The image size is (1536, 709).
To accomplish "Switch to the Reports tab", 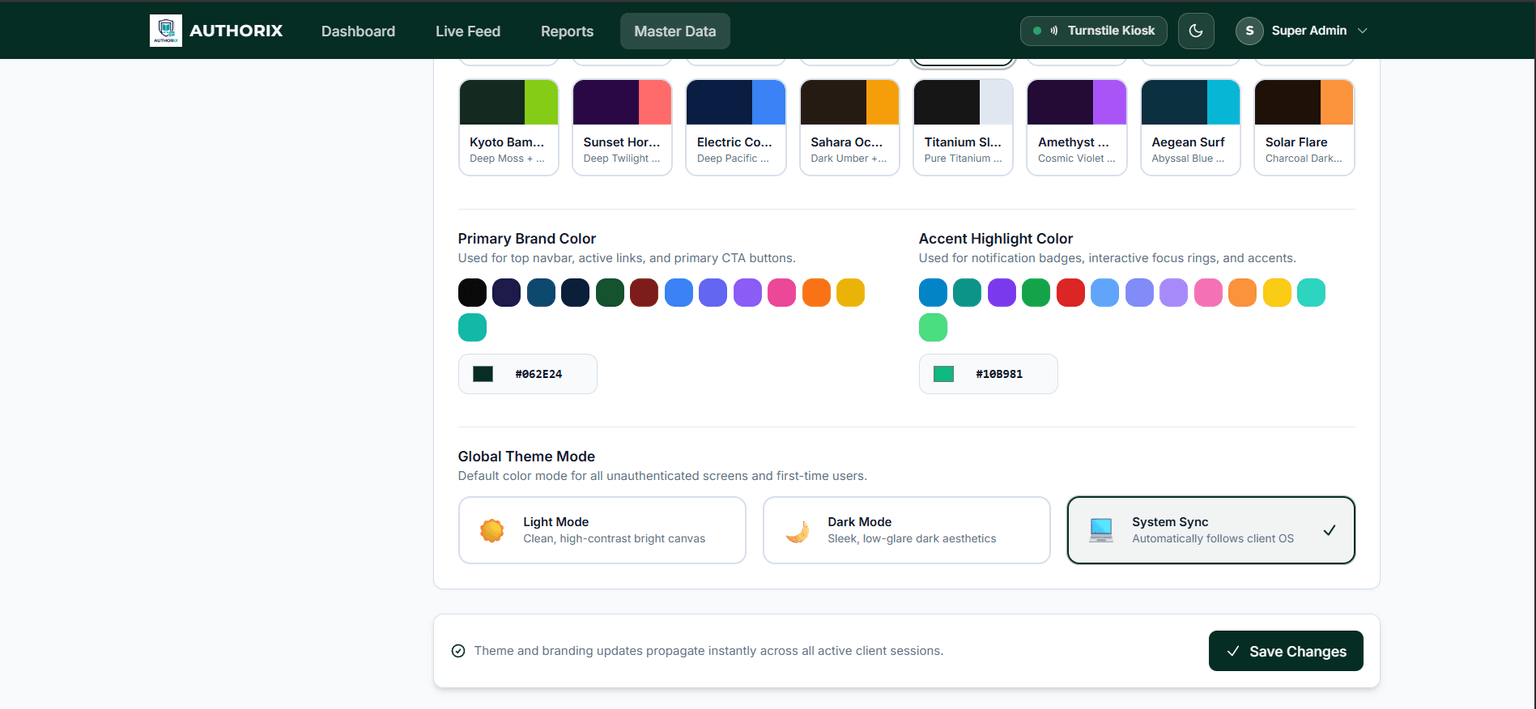I will [x=567, y=31].
